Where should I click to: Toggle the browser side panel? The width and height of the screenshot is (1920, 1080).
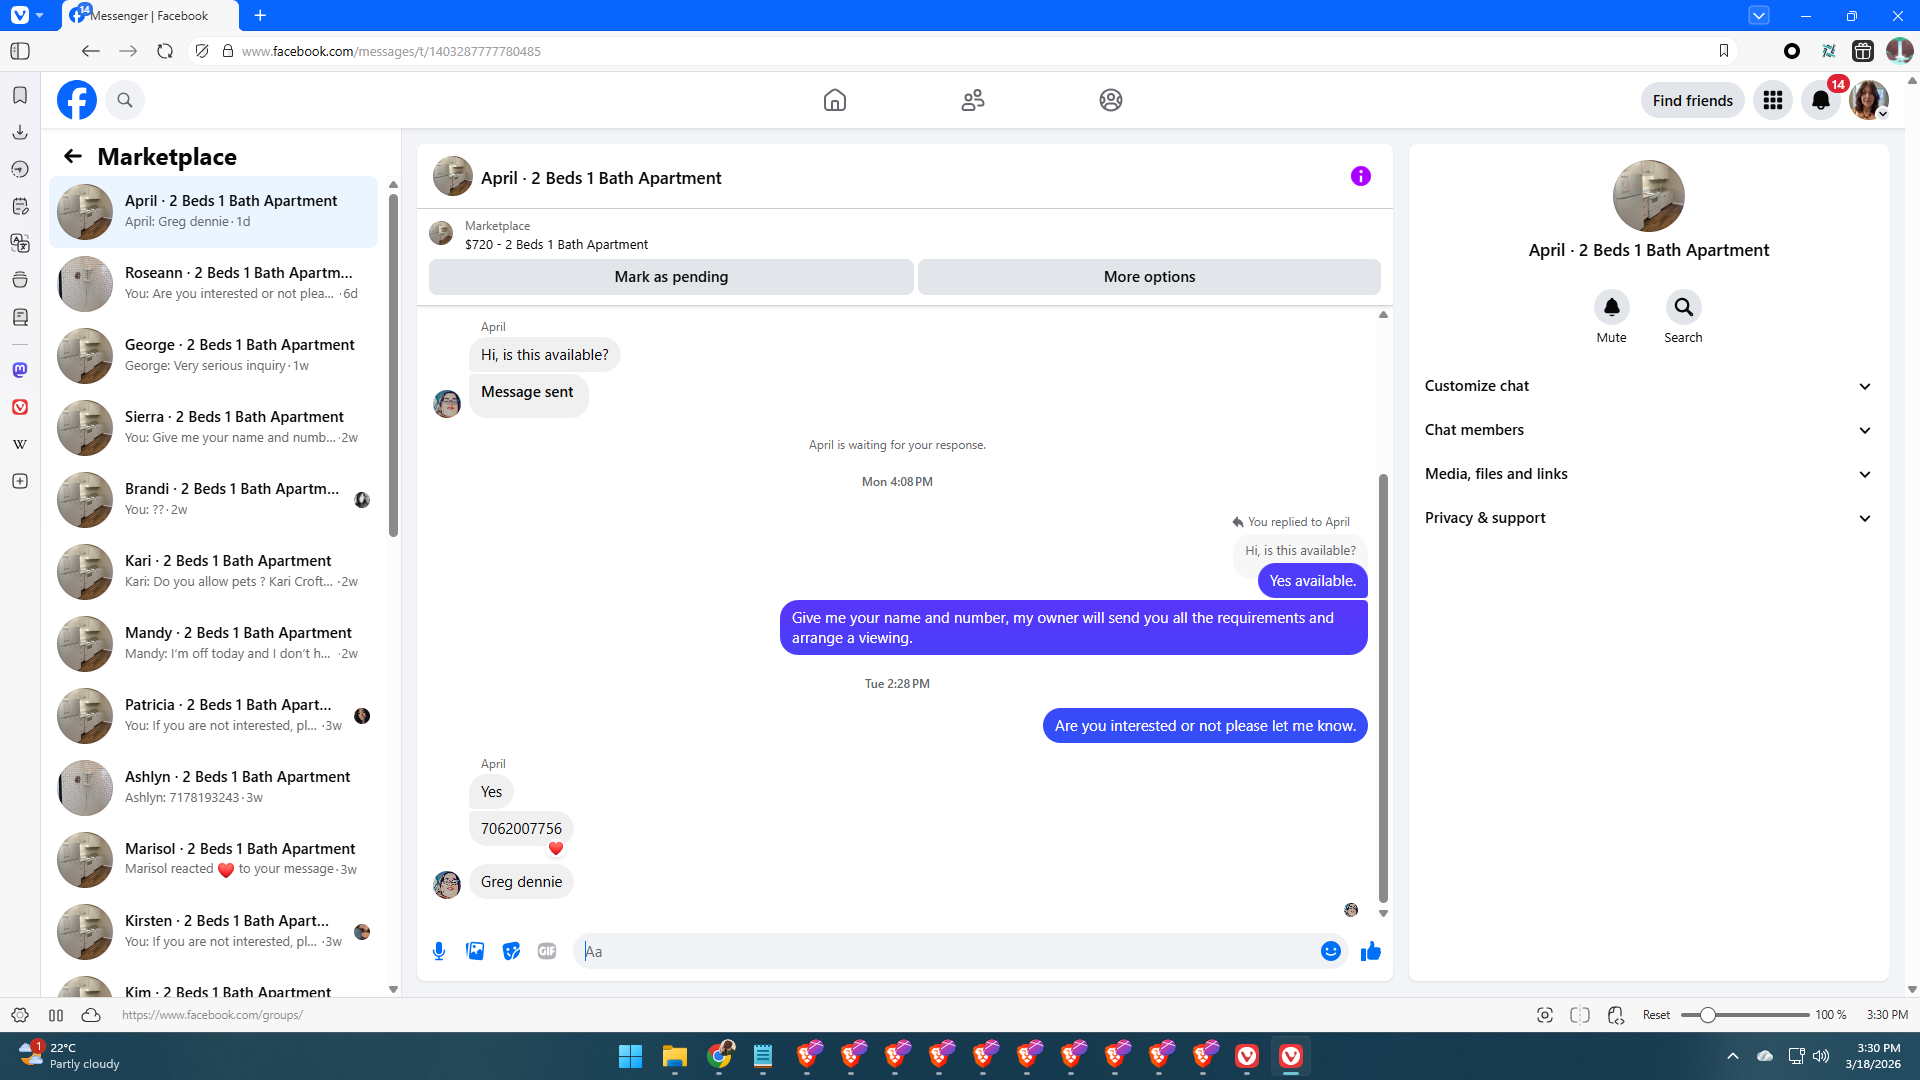tap(20, 51)
